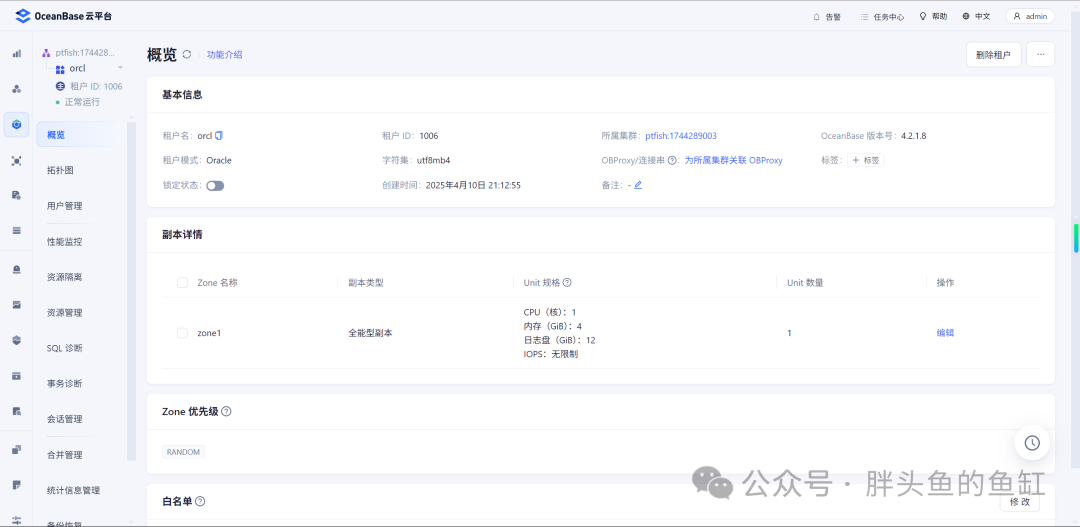Check the zone1 row checkbox
The image size is (1080, 527).
tap(183, 333)
